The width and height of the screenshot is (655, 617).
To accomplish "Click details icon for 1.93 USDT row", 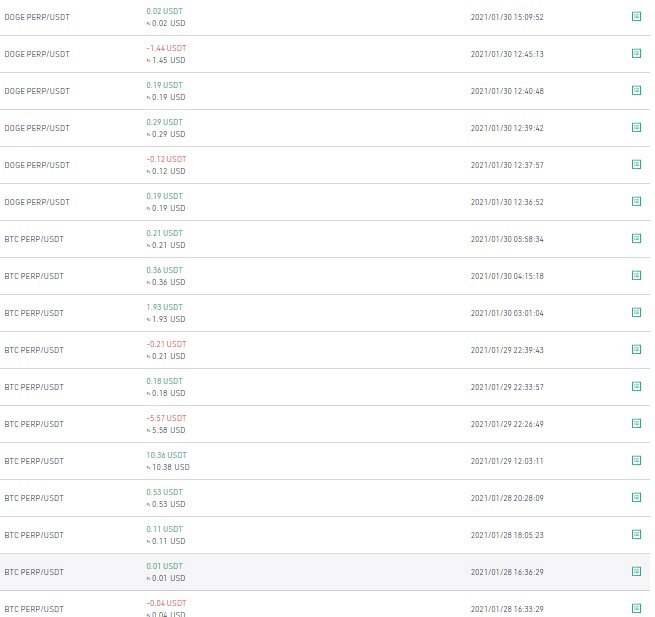I will coord(636,312).
